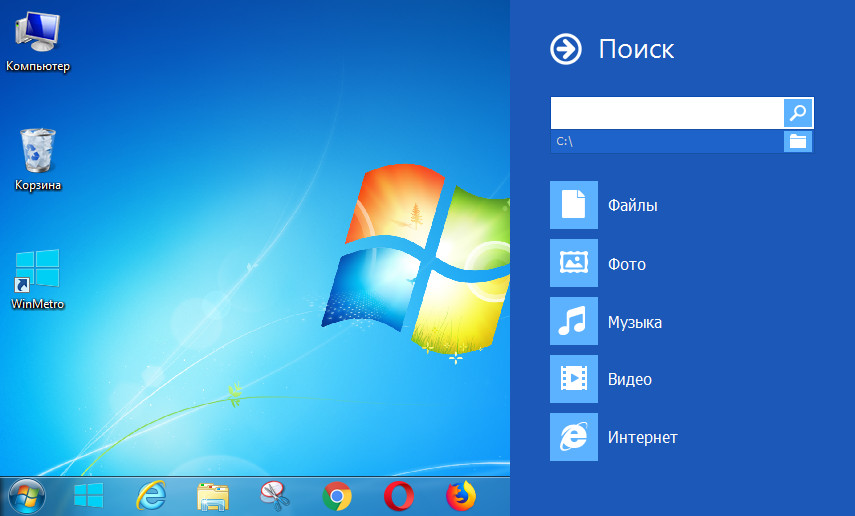Launch Google Chrome from the taskbar
Image resolution: width=855 pixels, height=516 pixels.
coord(337,495)
